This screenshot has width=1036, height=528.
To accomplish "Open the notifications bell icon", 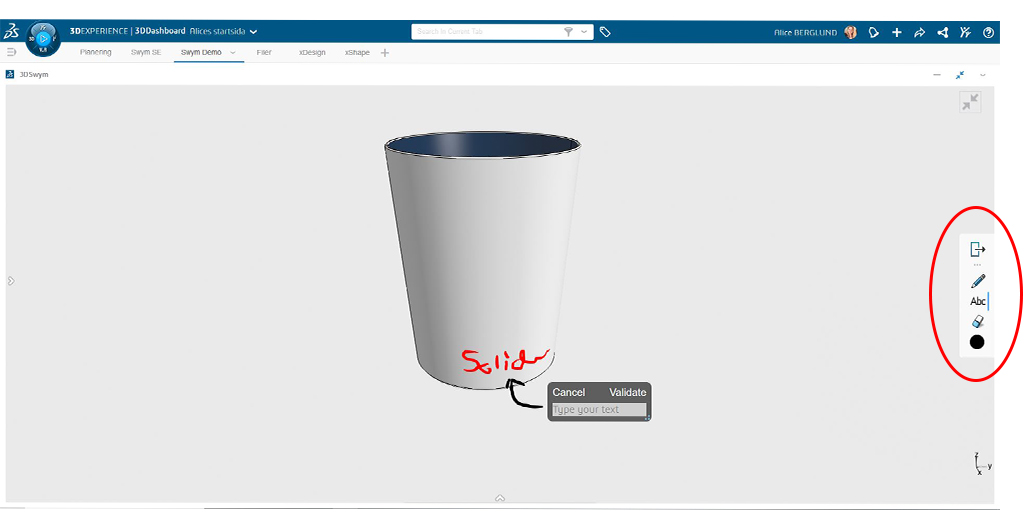I will coord(874,32).
